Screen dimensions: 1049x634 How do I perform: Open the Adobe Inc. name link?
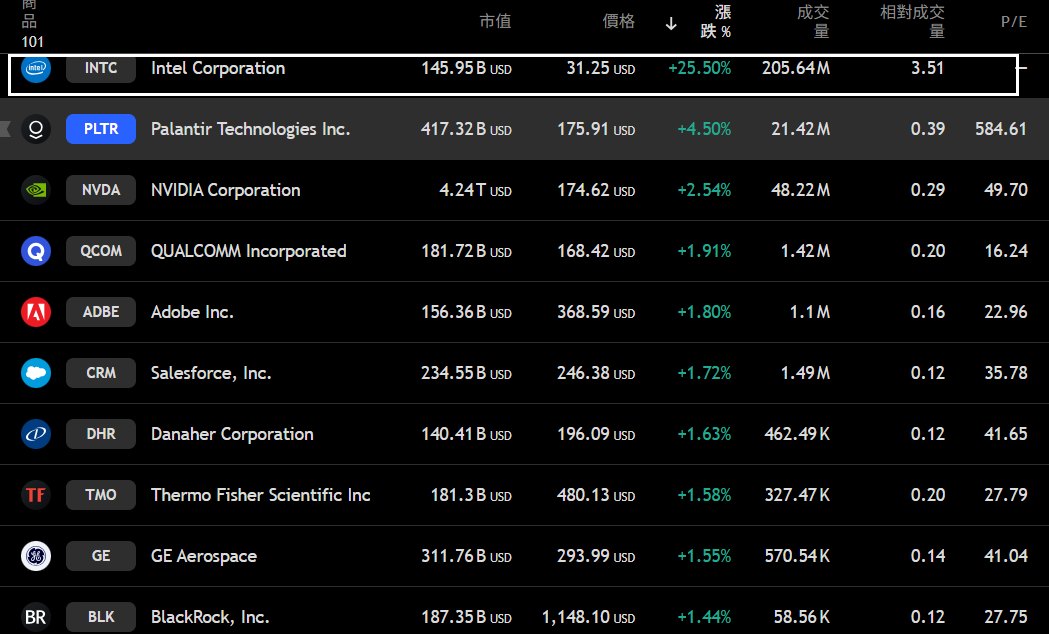click(192, 313)
